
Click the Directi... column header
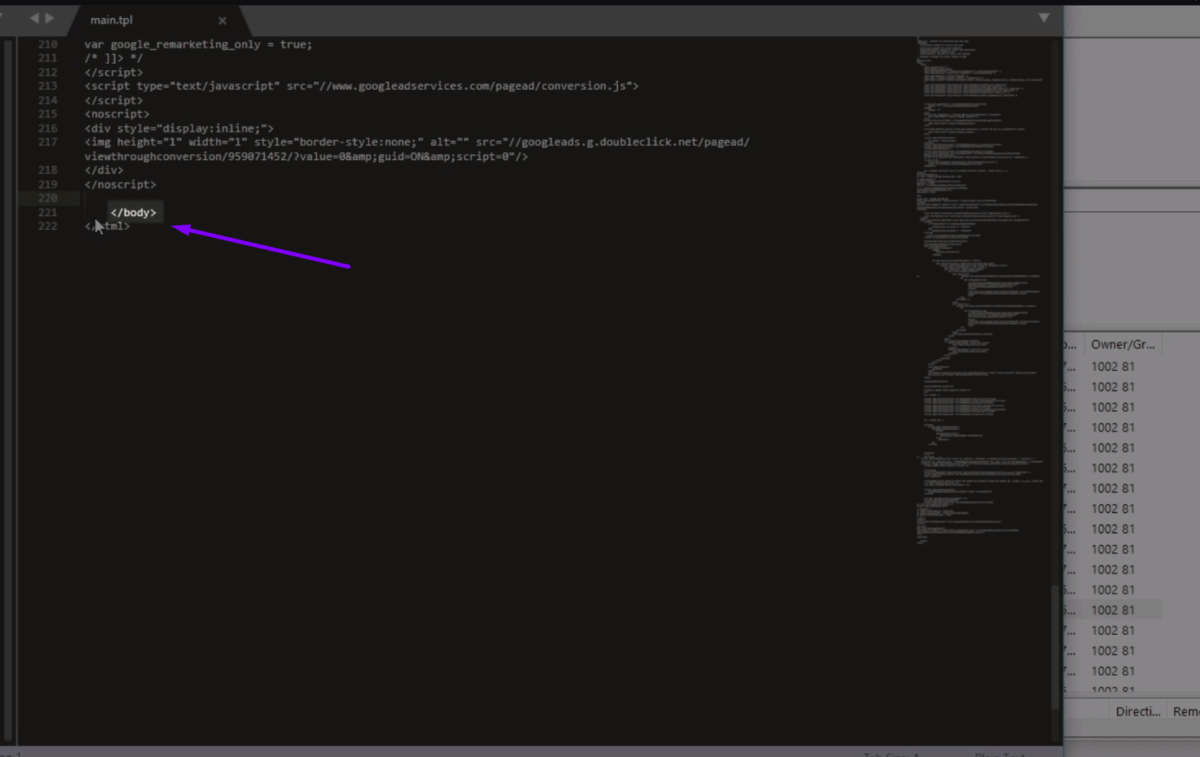point(1138,711)
